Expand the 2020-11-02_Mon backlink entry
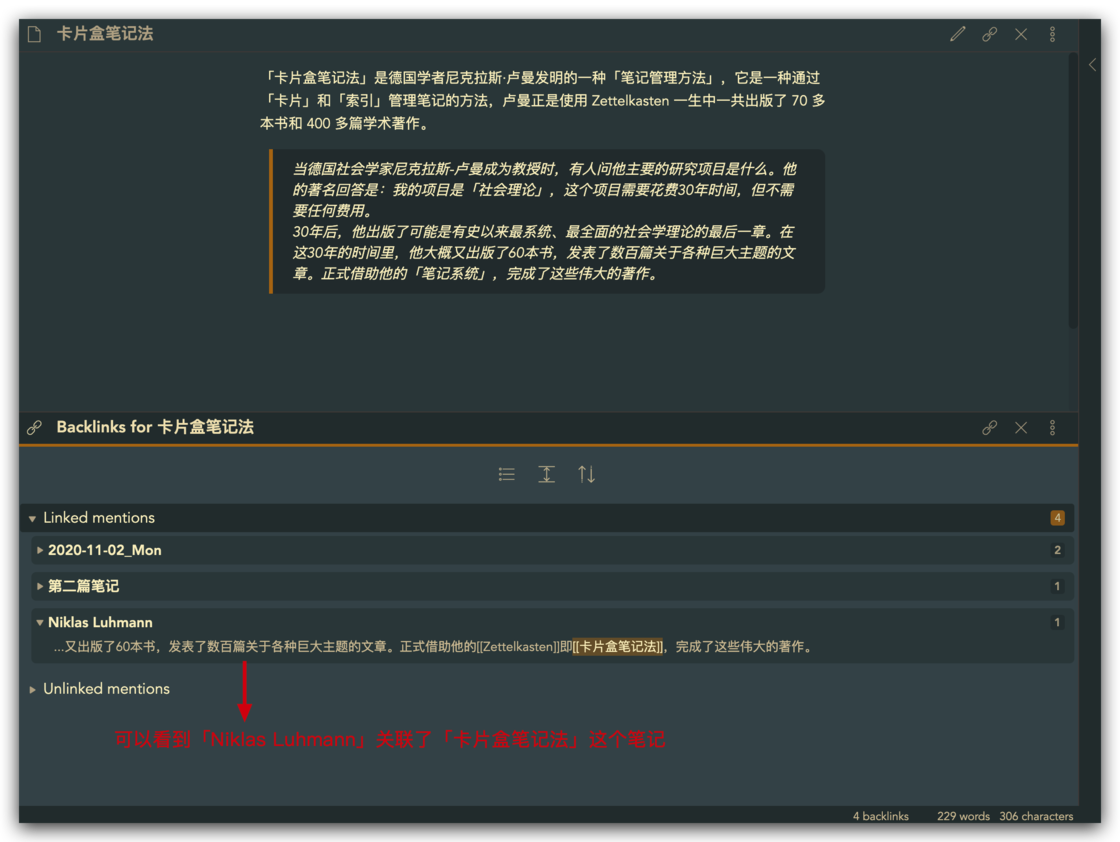This screenshot has height=842, width=1120. [x=40, y=550]
